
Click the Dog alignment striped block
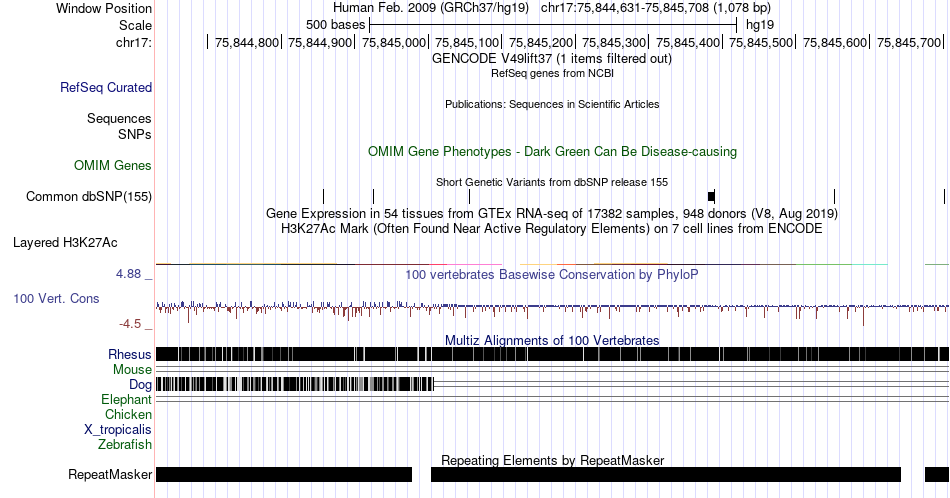point(295,384)
